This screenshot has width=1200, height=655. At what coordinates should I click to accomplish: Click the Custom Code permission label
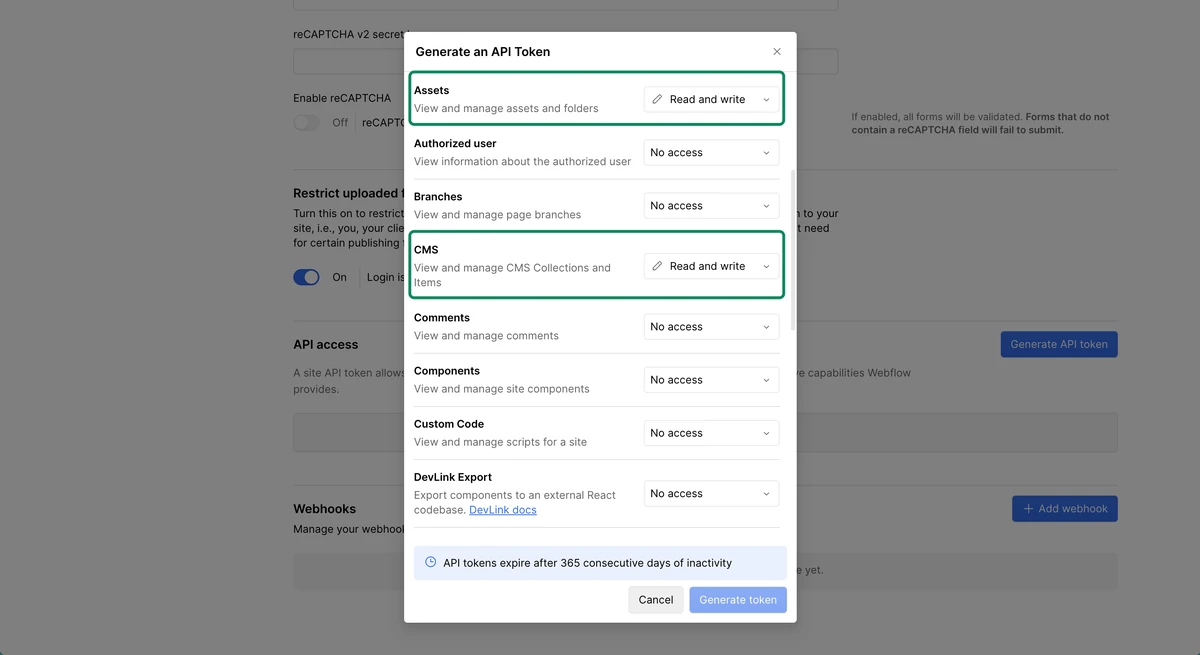449,423
